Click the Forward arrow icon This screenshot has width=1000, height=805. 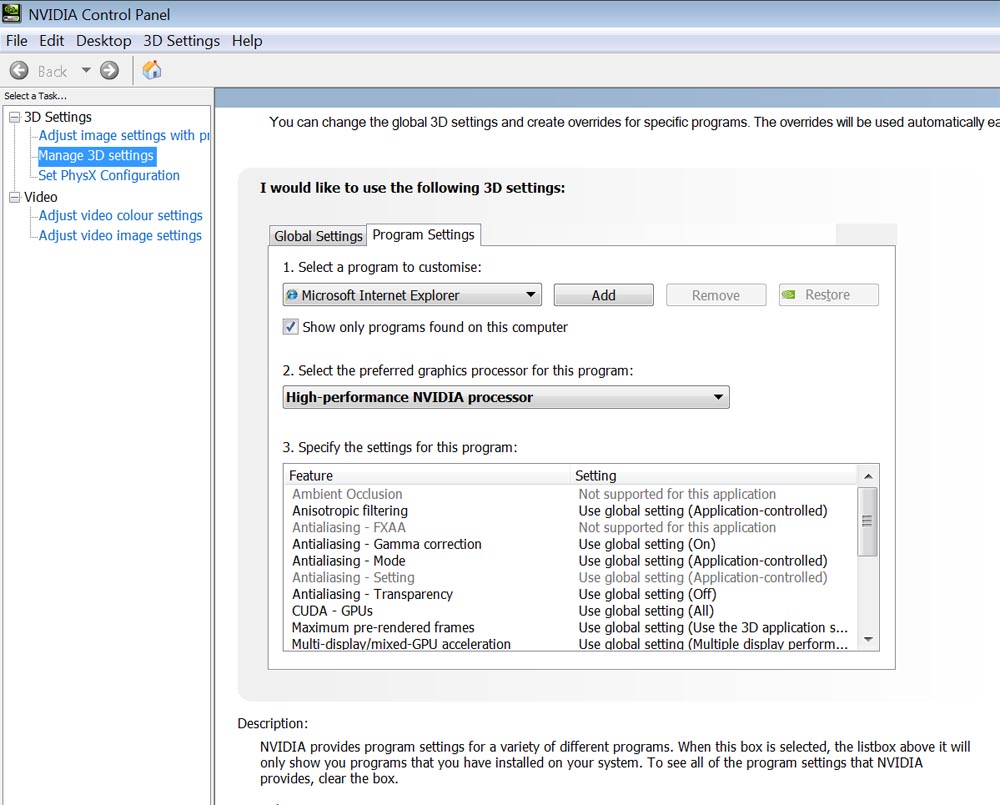110,70
